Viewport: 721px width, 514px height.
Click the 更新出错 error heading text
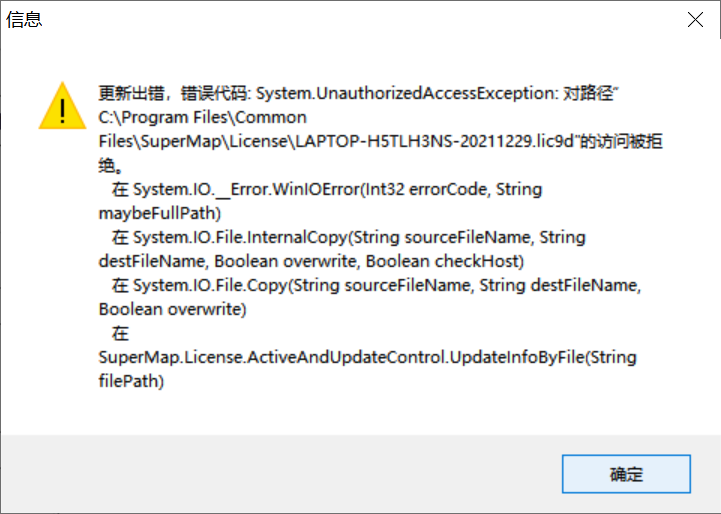click(x=132, y=93)
